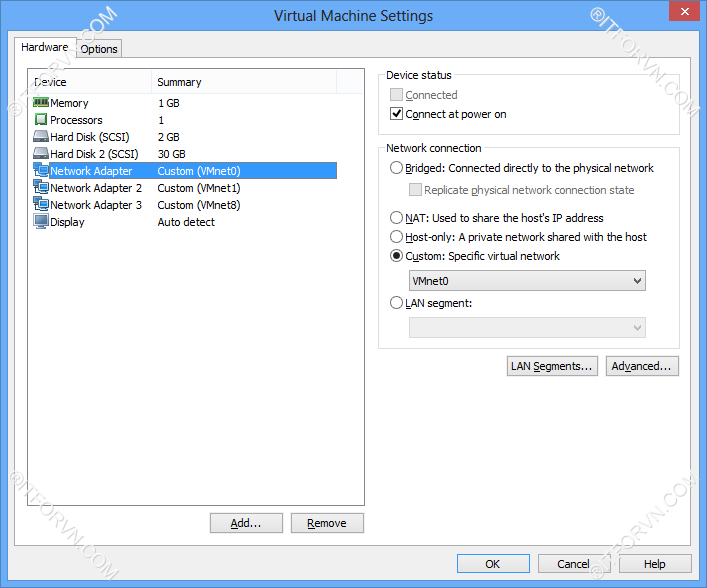Viewport: 707px width, 588px height.
Task: Select Custom specific virtual network
Action: [396, 256]
